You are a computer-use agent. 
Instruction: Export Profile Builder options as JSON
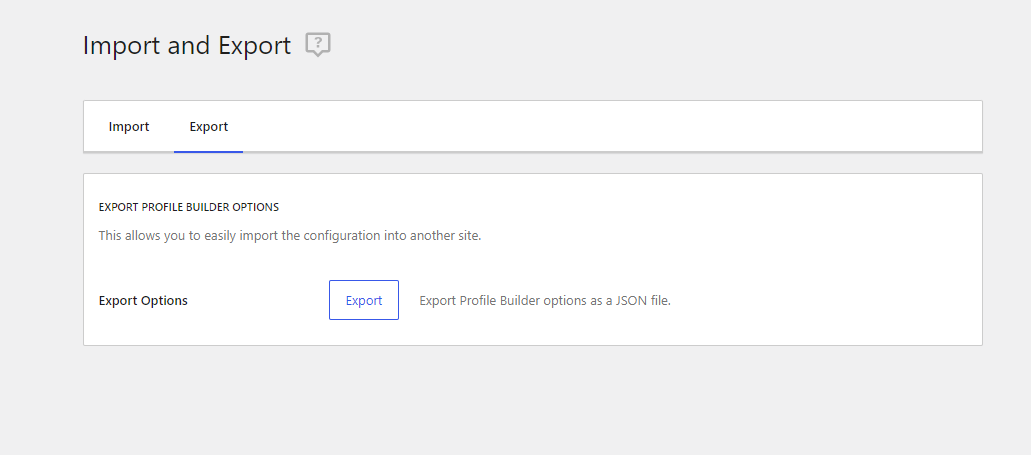364,300
